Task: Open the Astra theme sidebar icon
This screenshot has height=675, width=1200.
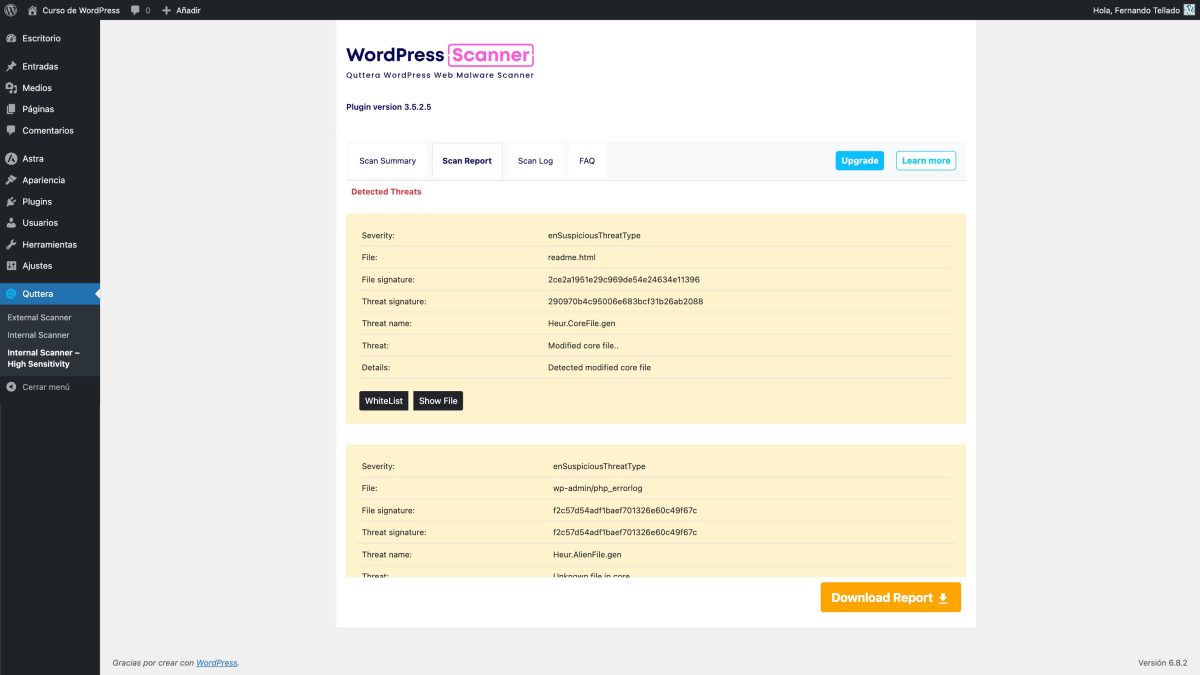Action: pos(12,158)
